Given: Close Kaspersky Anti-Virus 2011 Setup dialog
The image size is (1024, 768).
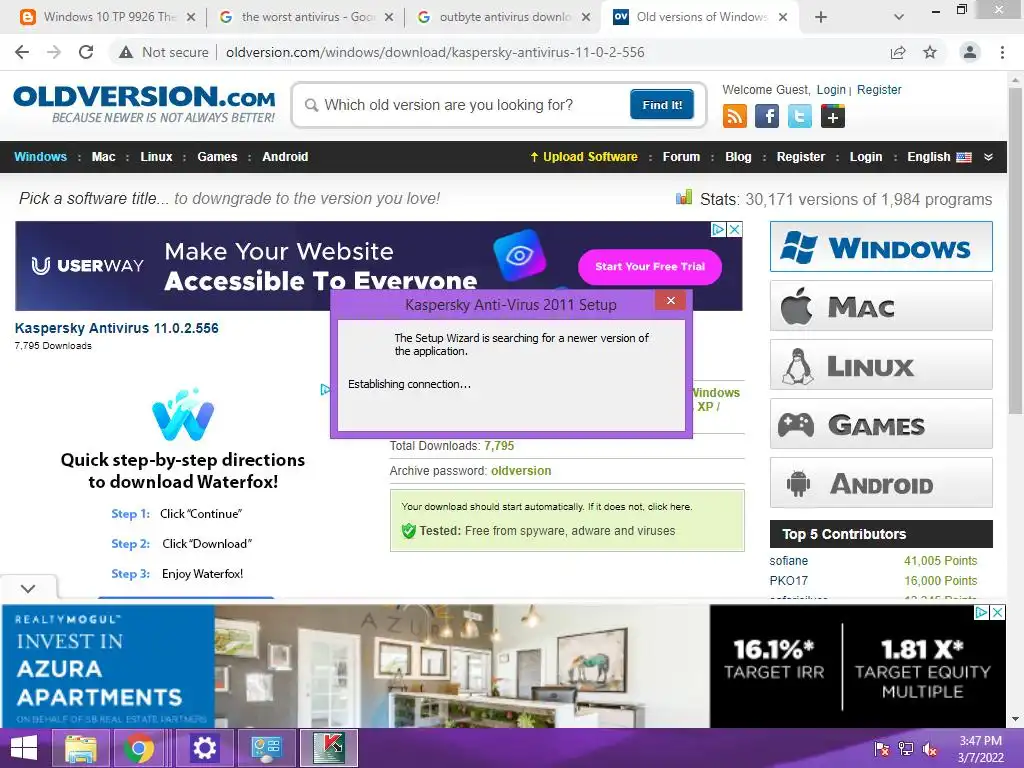Looking at the screenshot, I should point(671,300).
